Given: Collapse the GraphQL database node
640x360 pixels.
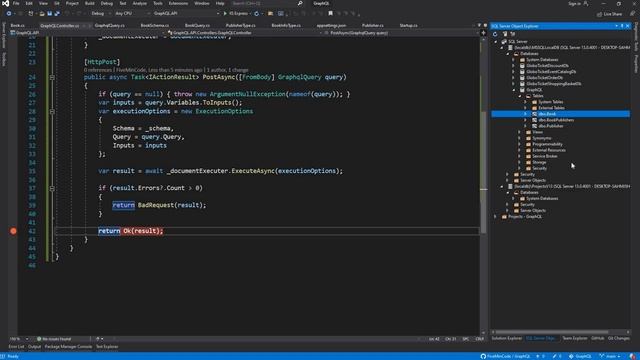Looking at the screenshot, I should point(513,90).
